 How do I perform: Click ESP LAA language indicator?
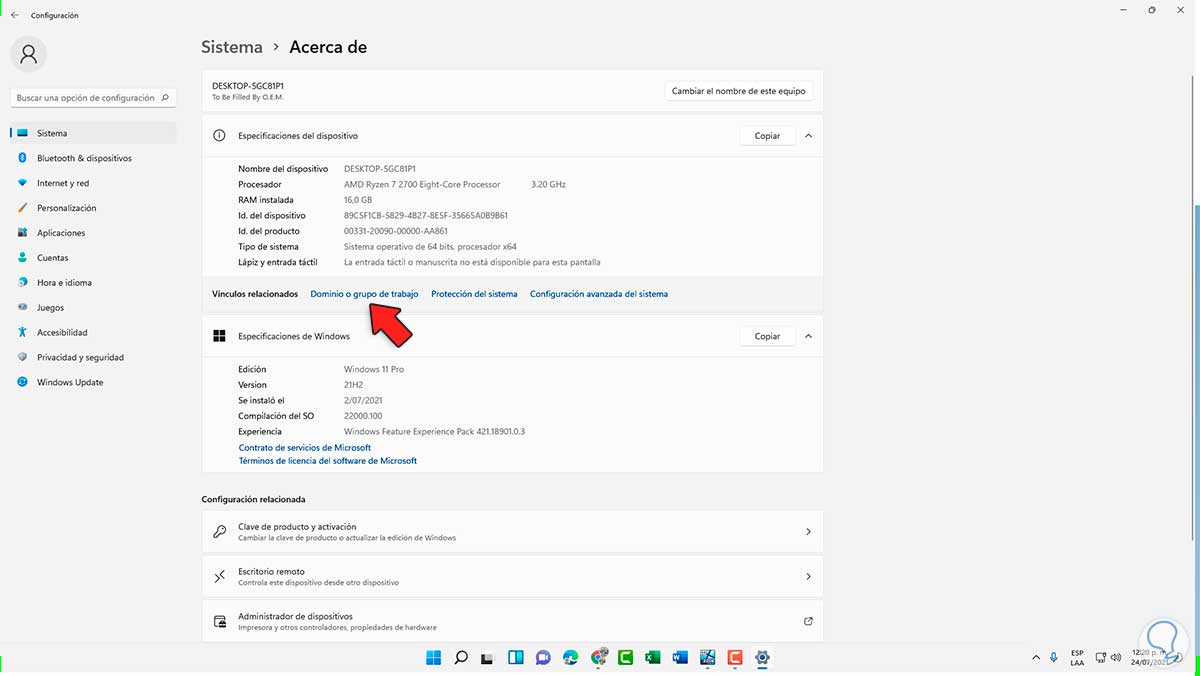[x=1077, y=658]
